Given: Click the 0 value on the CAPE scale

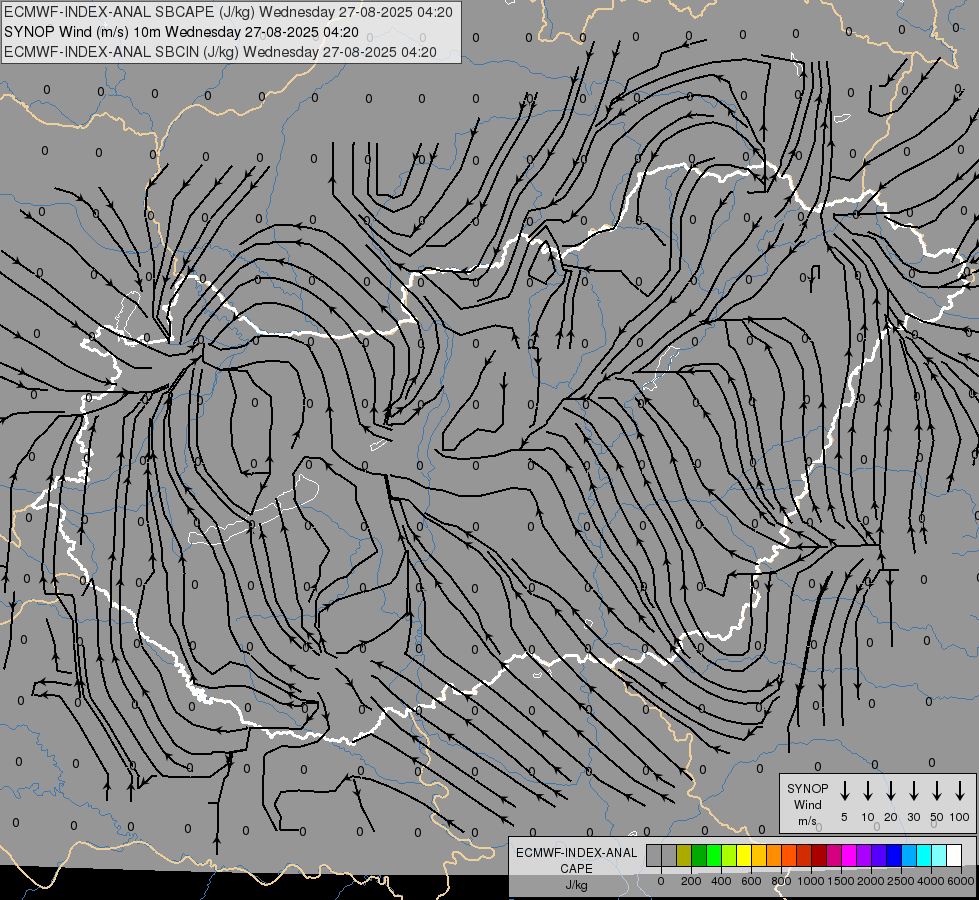Looking at the screenshot, I should coord(661,881).
